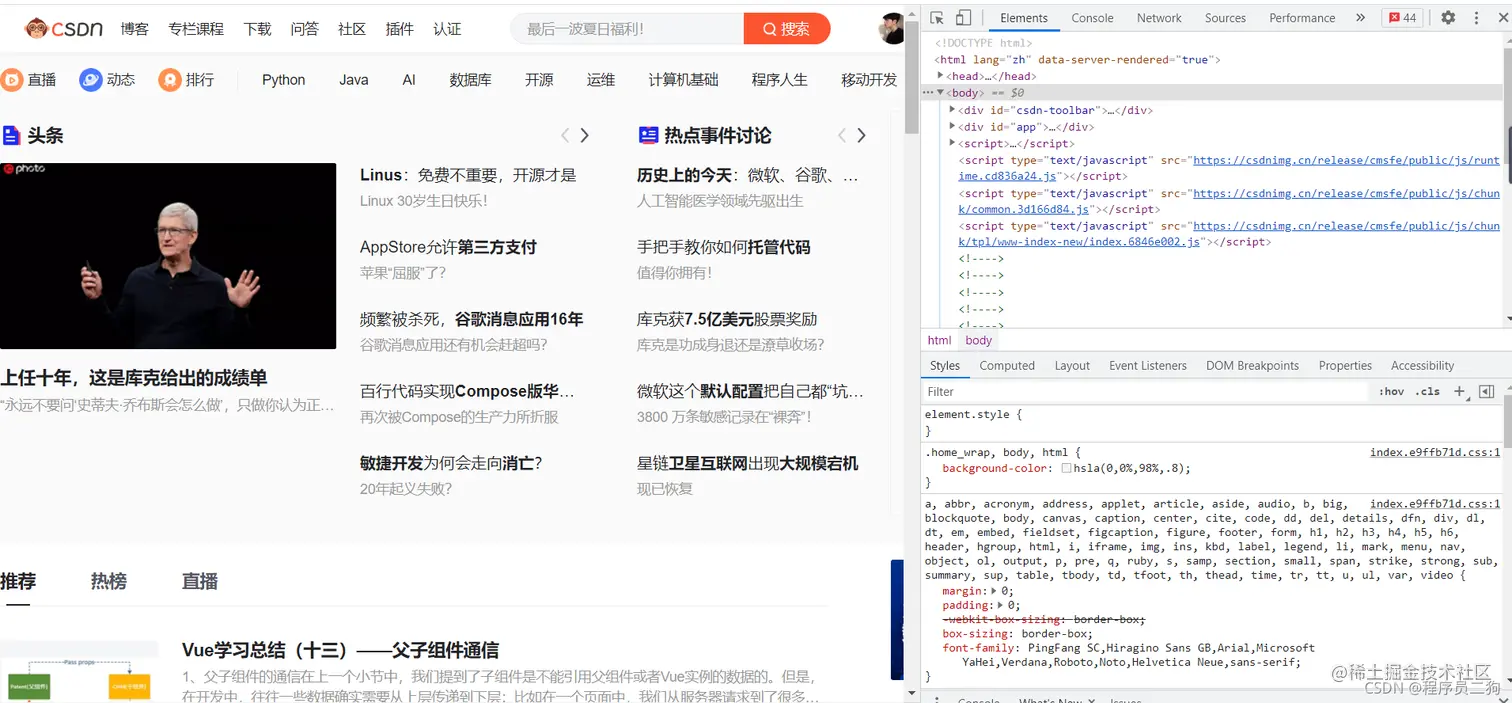Open the Computed styles tab
Screen dimensions: 1512x703
1007,366
